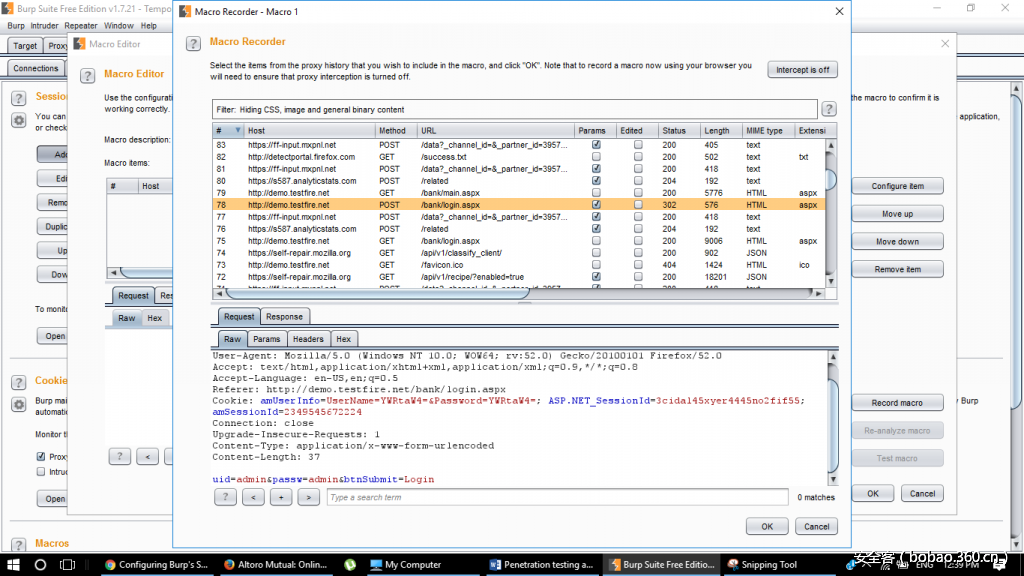Switch to the Response tab
Image resolution: width=1024 pixels, height=576 pixels.
tap(284, 317)
